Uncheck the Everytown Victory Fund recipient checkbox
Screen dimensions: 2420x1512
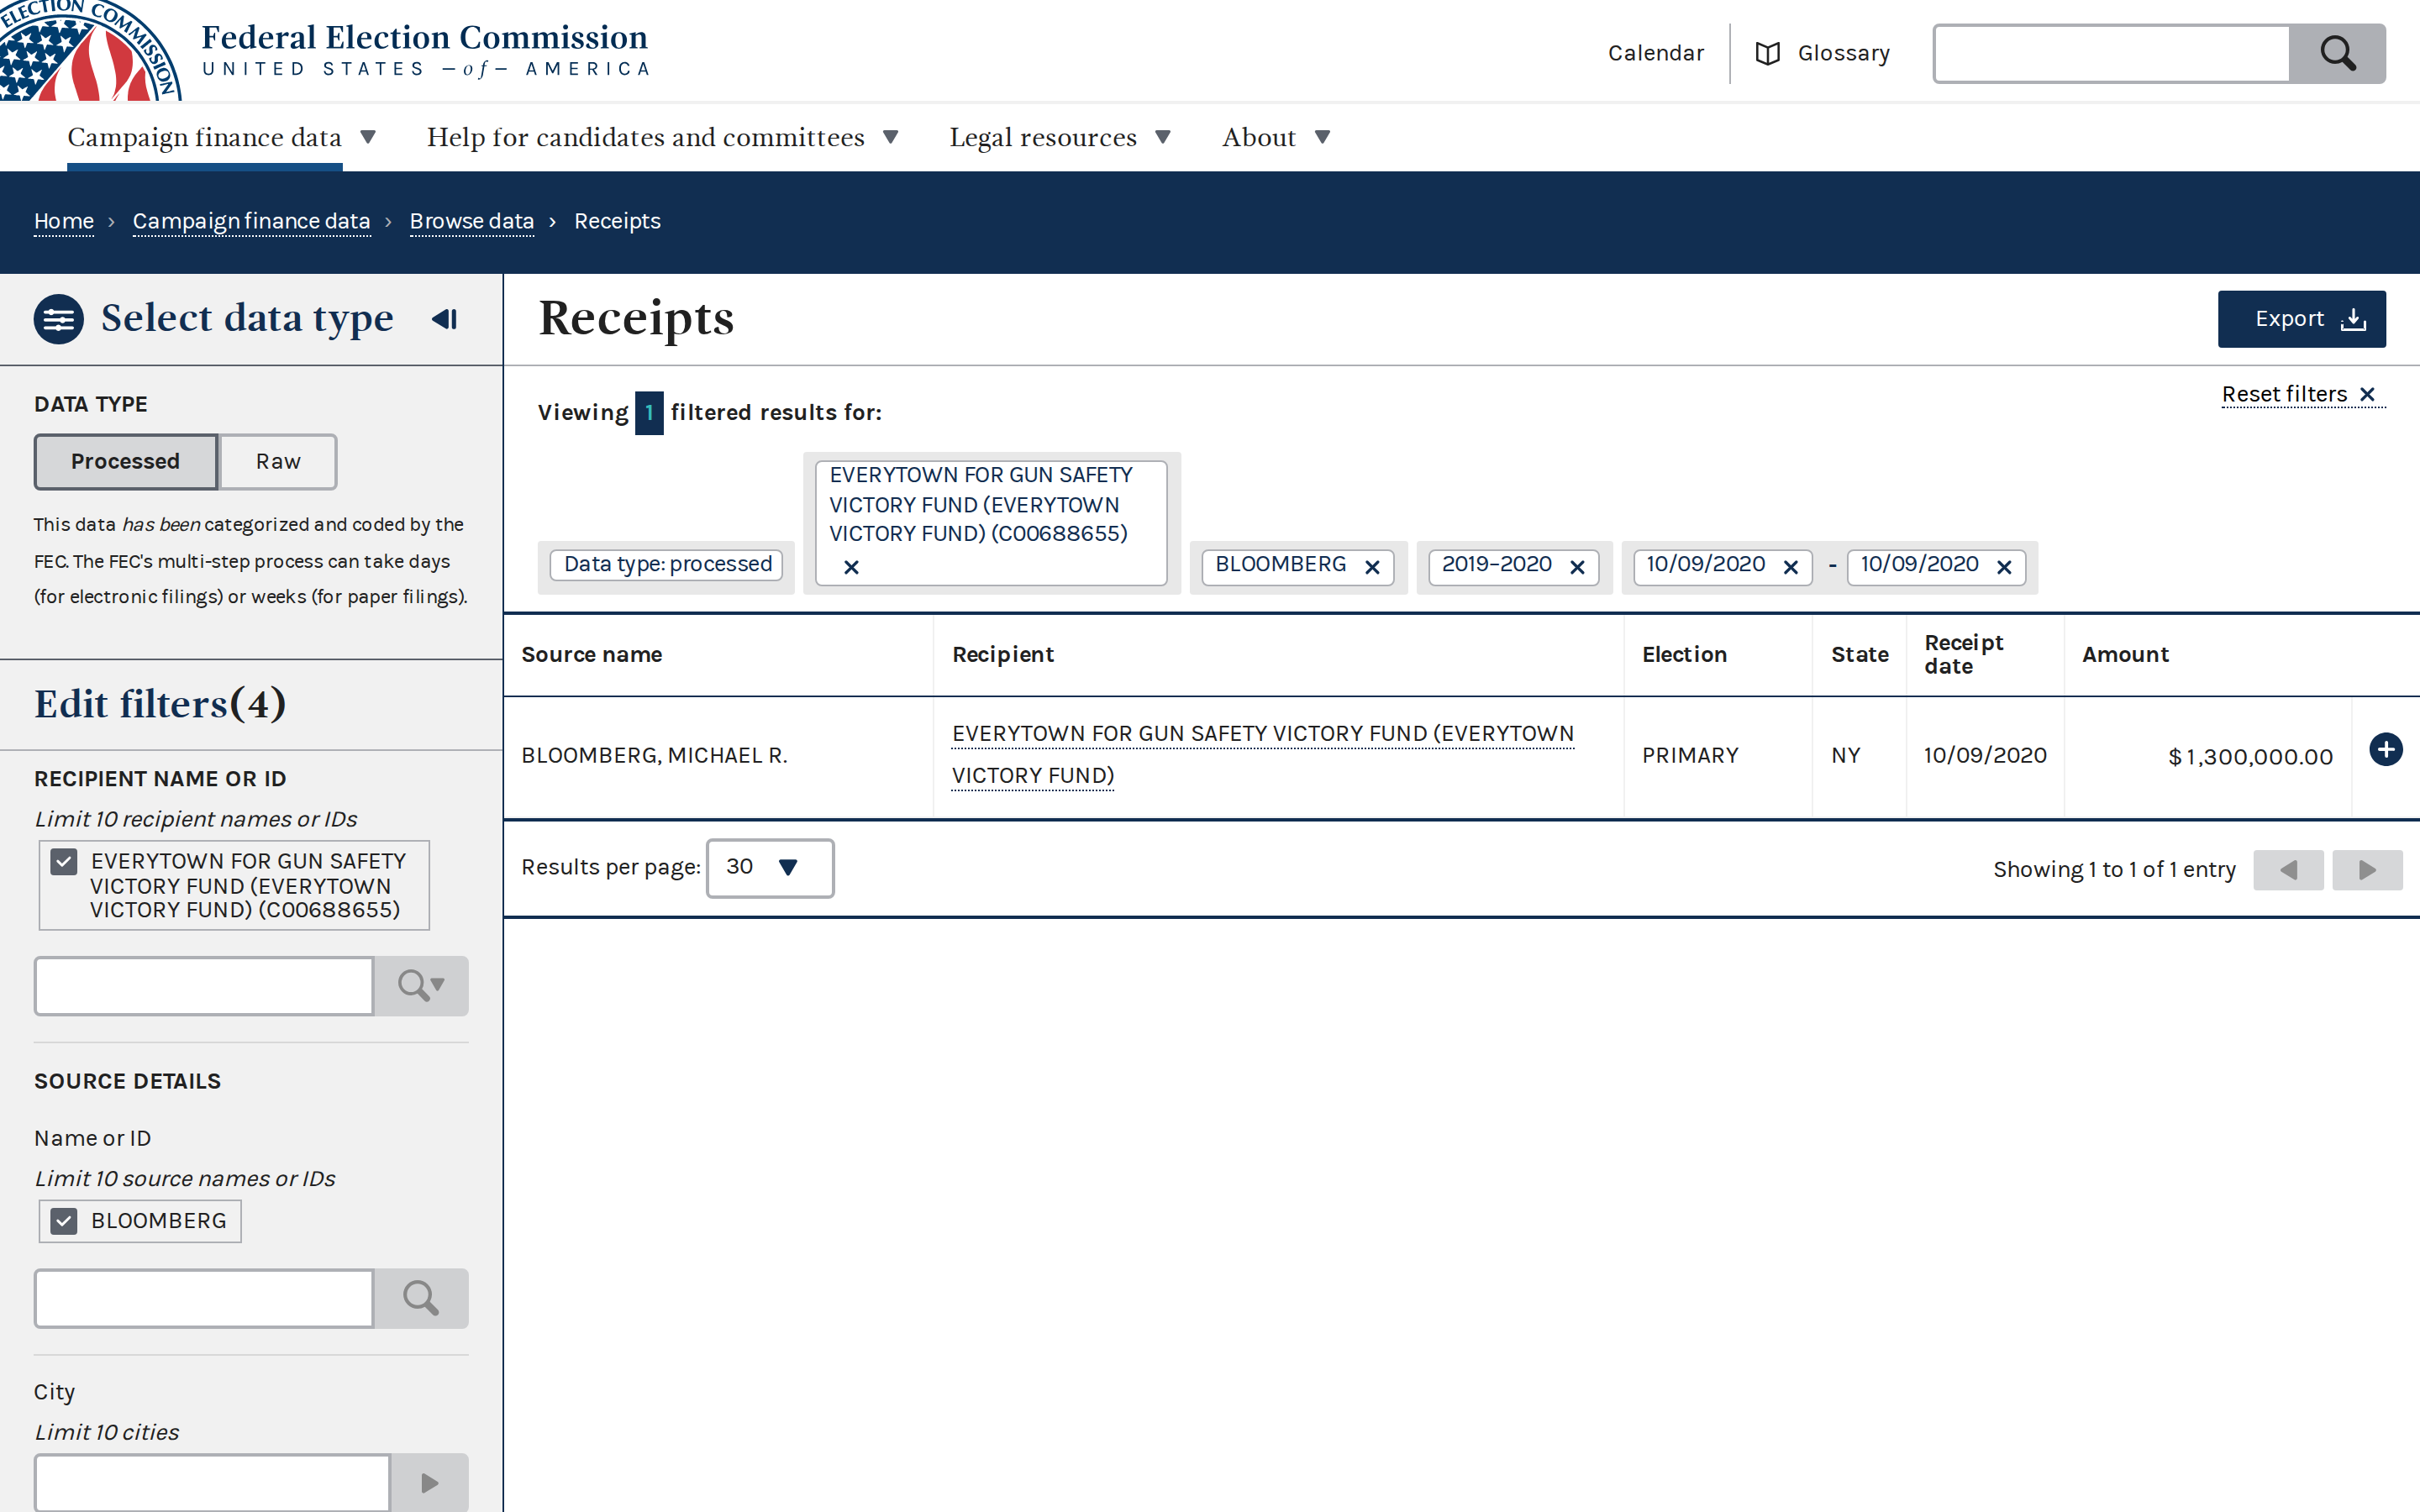pos(64,861)
